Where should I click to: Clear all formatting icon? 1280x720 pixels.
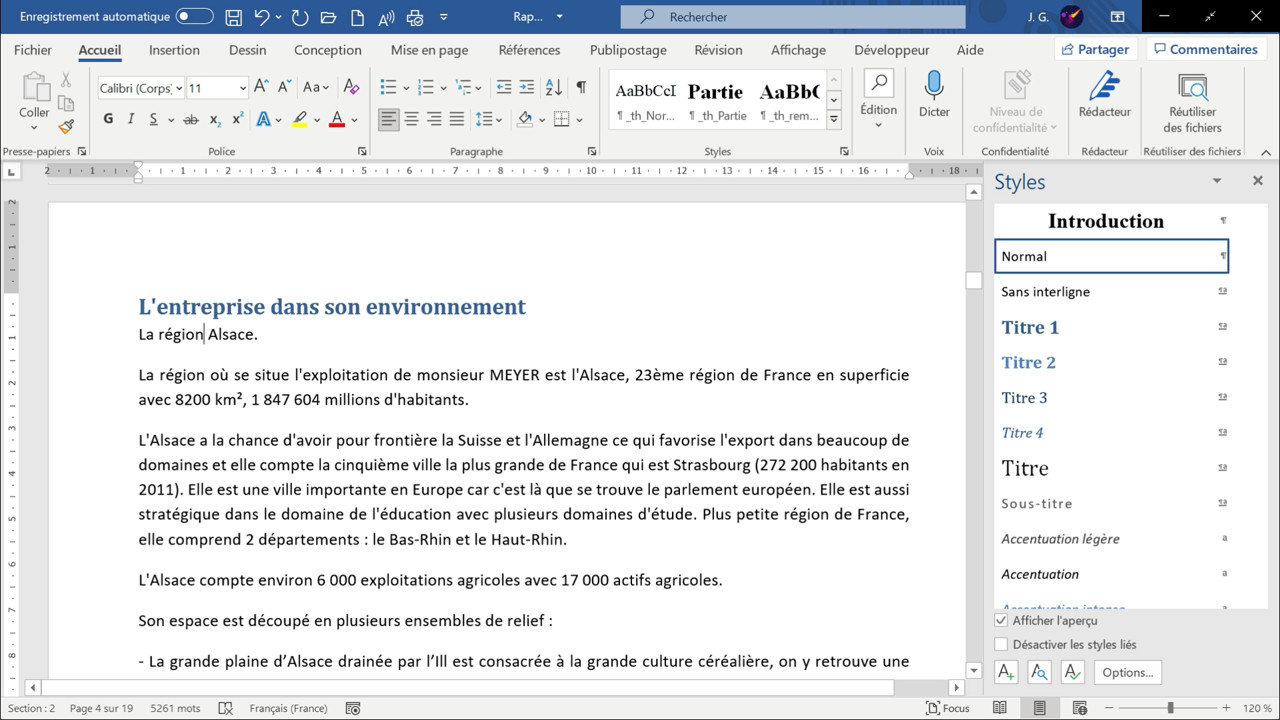(351, 88)
